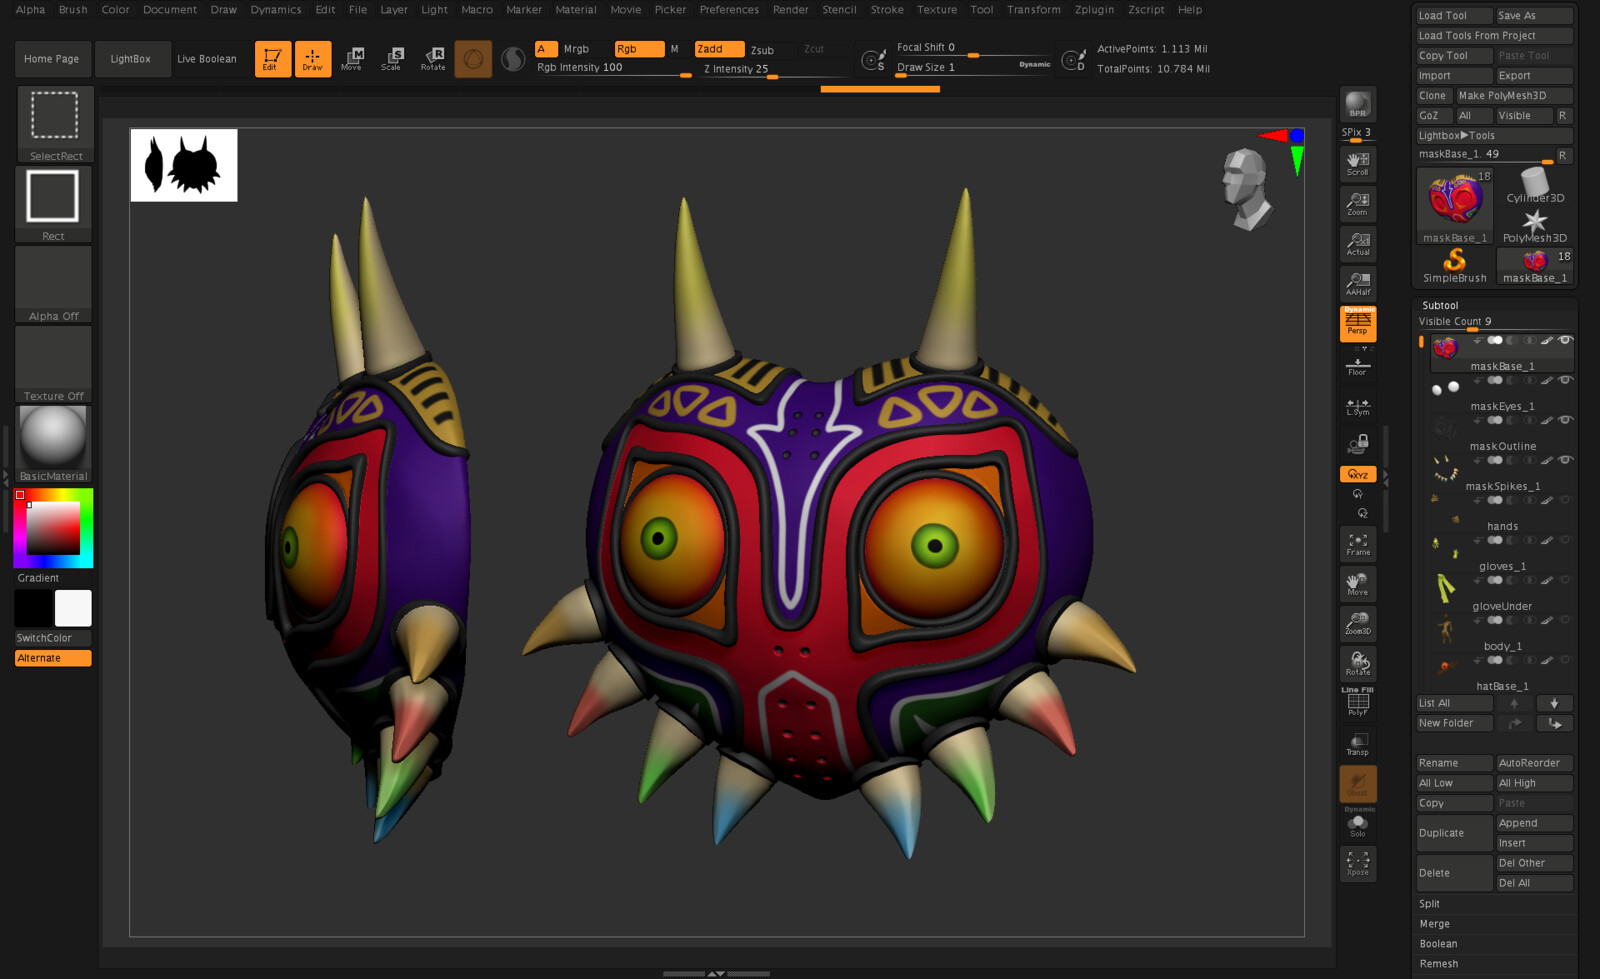
Task: Toggle Dynamic Persp perspective mode
Action: 1358,324
